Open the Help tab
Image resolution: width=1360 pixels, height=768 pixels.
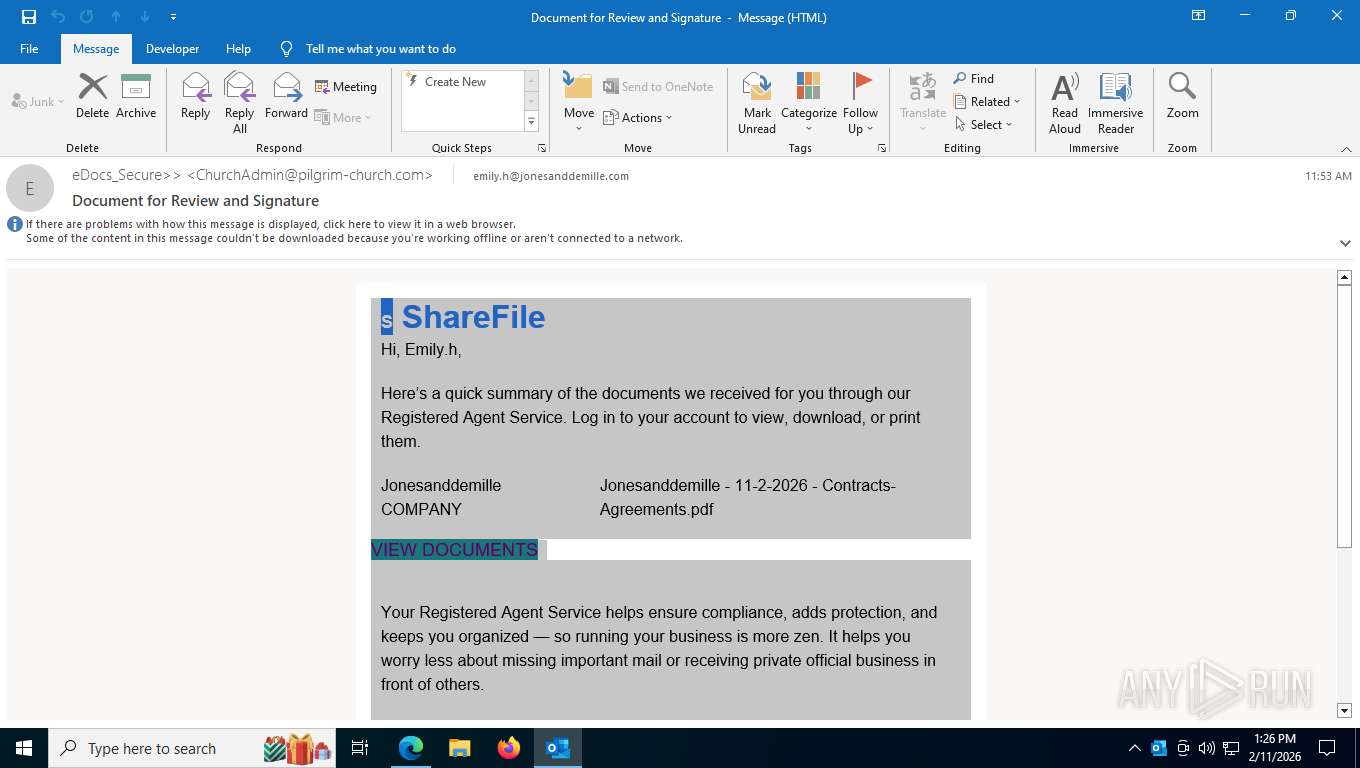pyautogui.click(x=238, y=48)
